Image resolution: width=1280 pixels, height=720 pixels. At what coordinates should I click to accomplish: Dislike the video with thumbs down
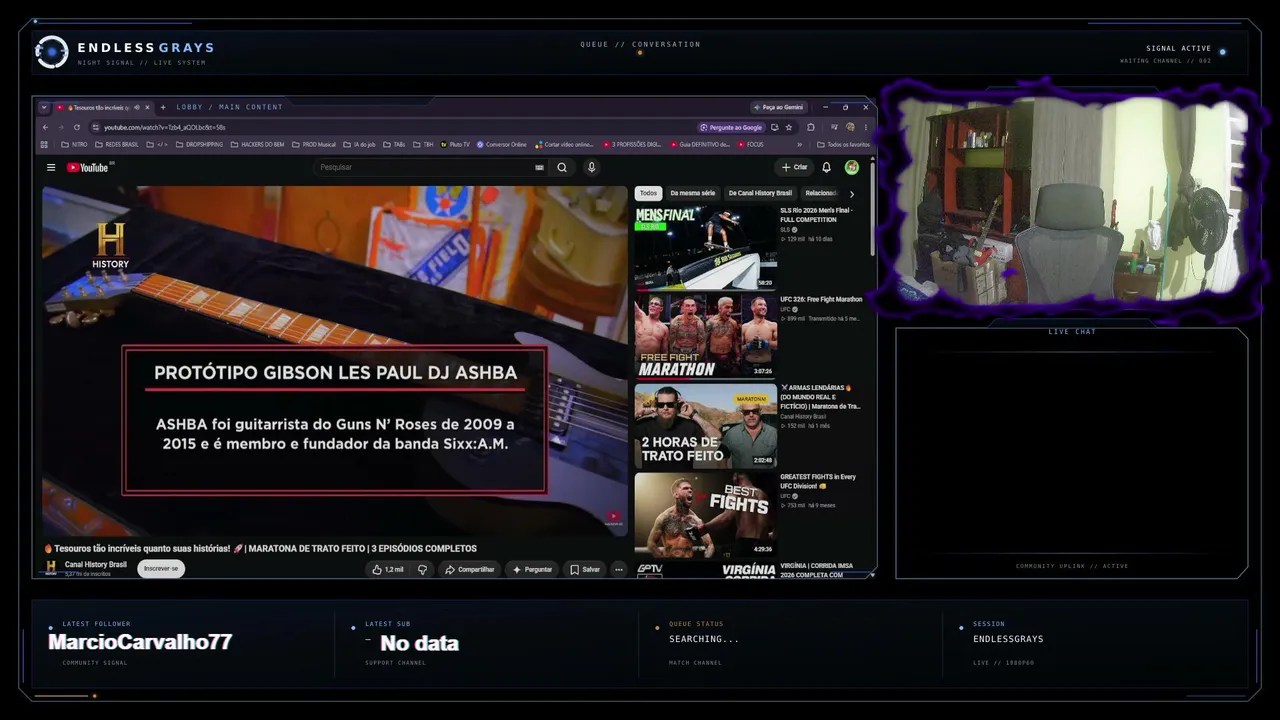pos(422,569)
